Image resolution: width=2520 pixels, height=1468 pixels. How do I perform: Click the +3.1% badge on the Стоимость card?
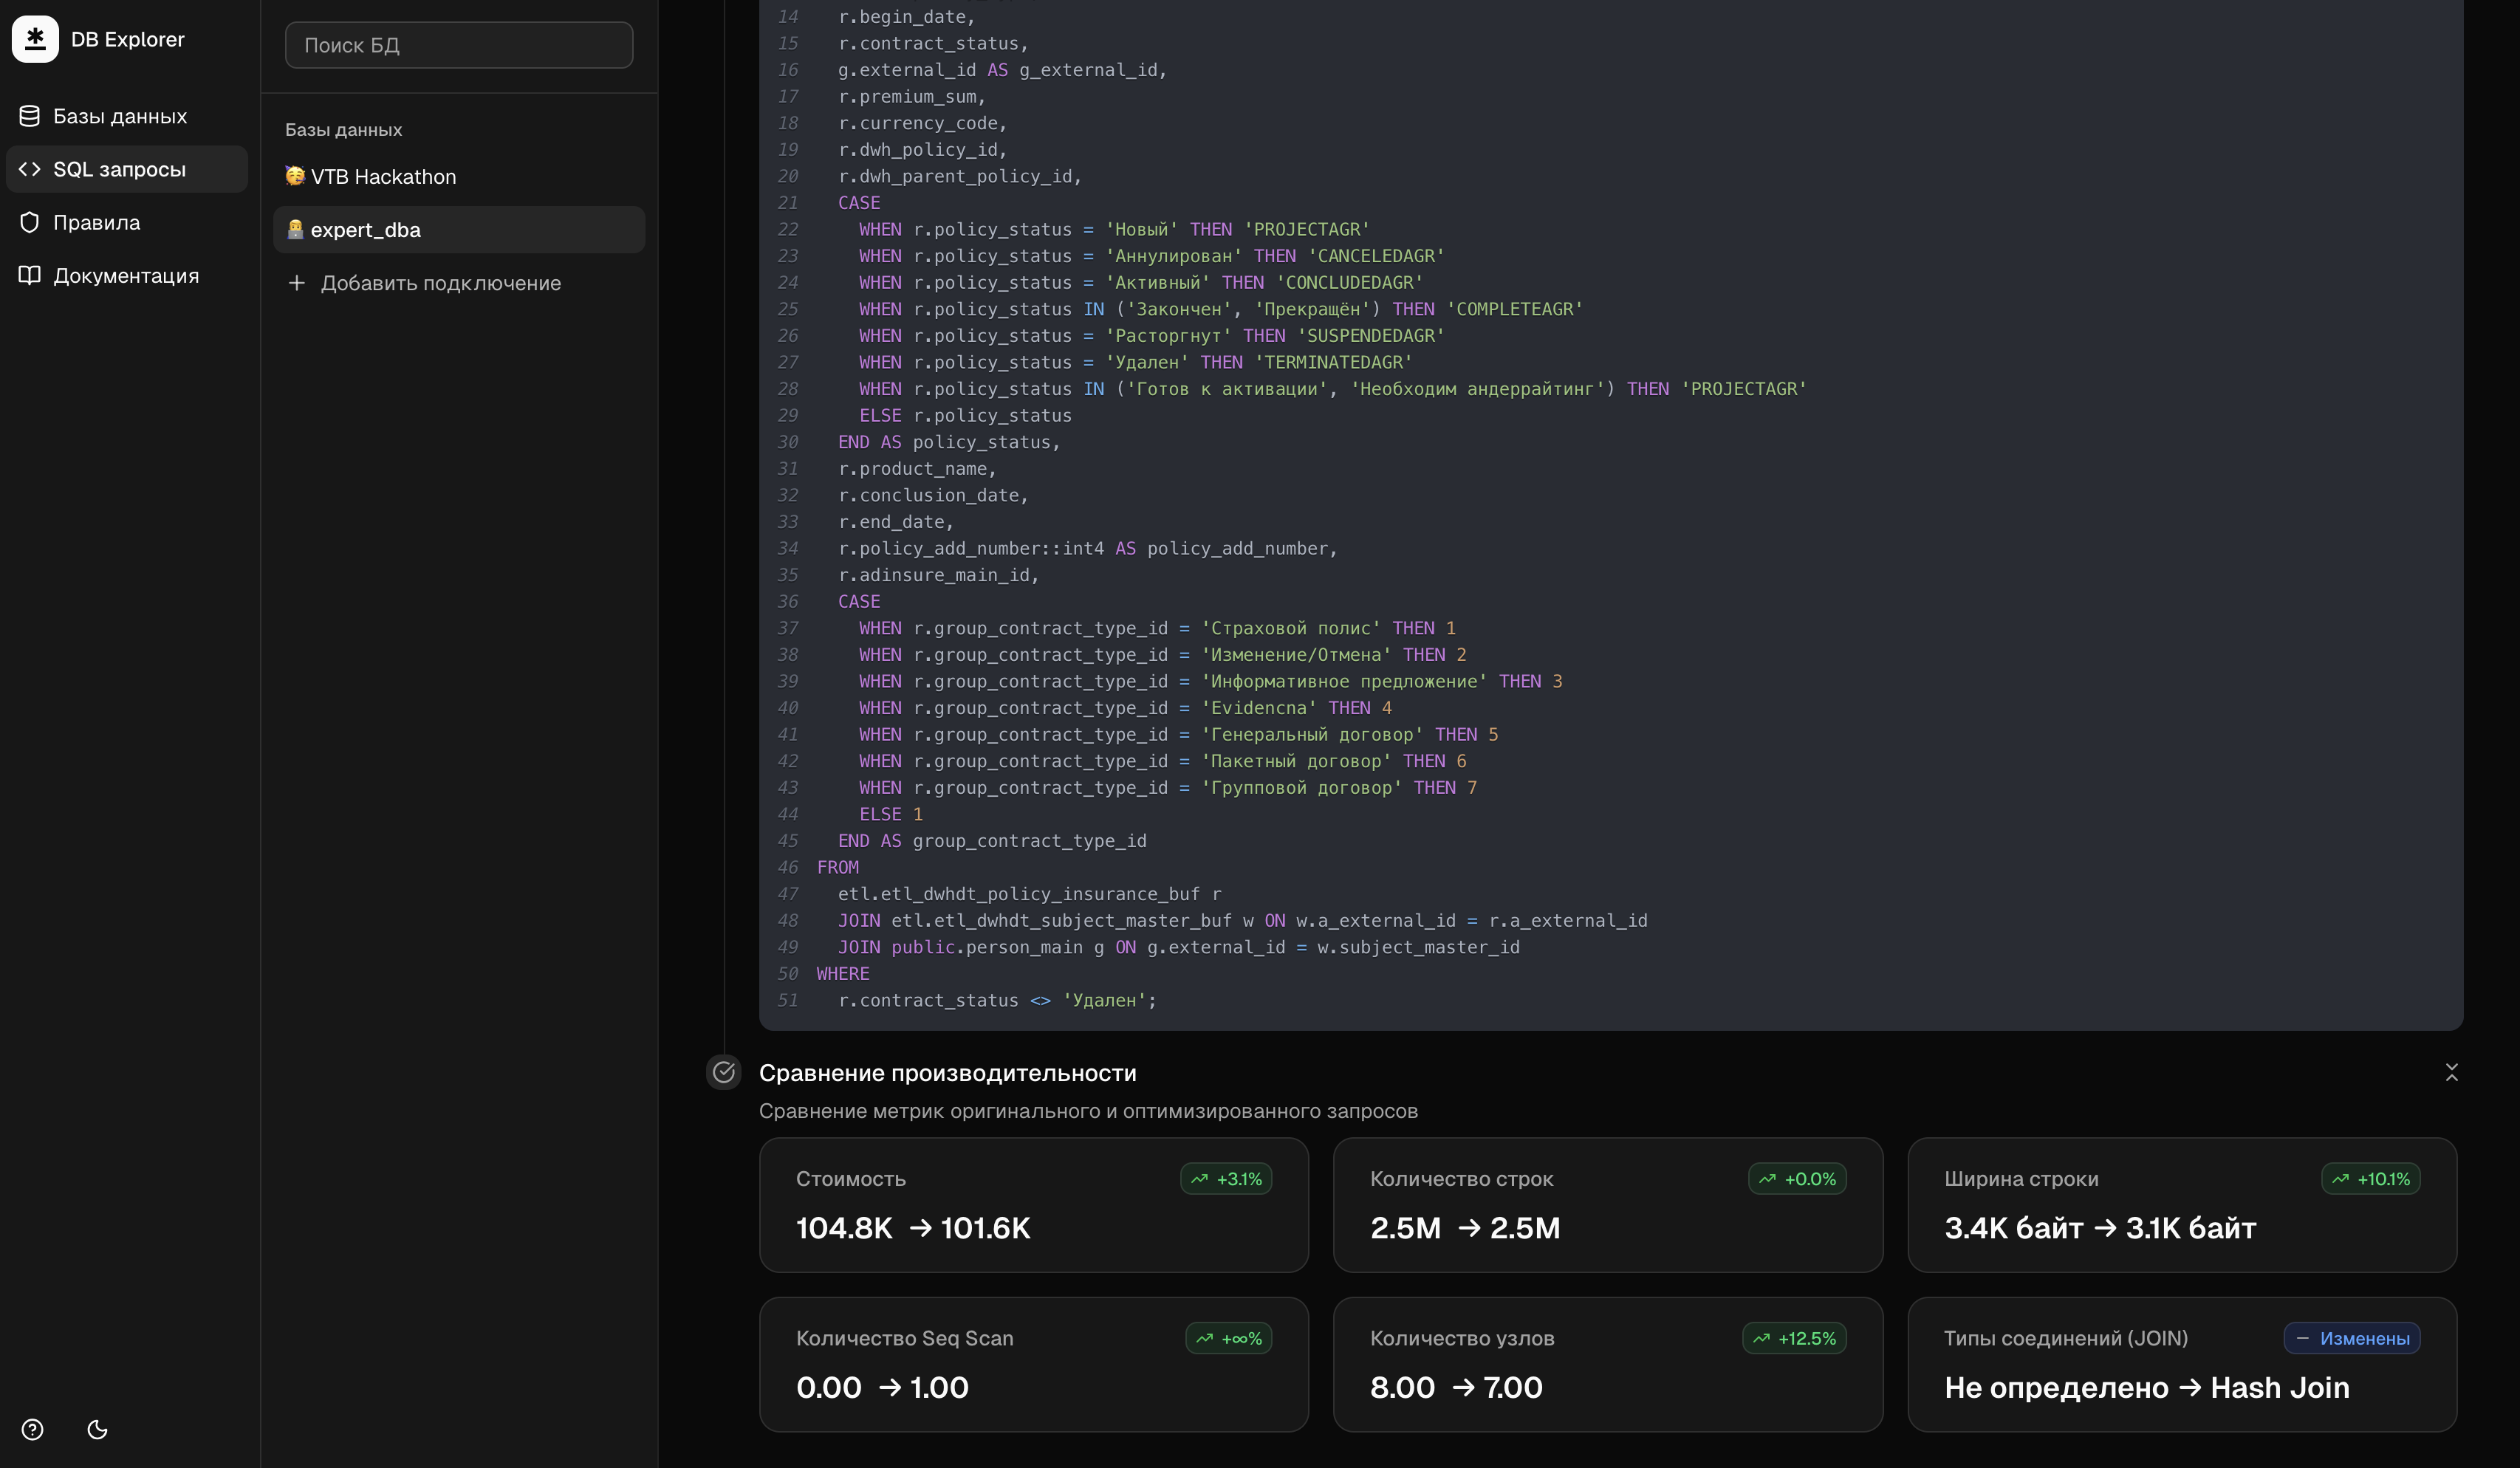click(1226, 1179)
